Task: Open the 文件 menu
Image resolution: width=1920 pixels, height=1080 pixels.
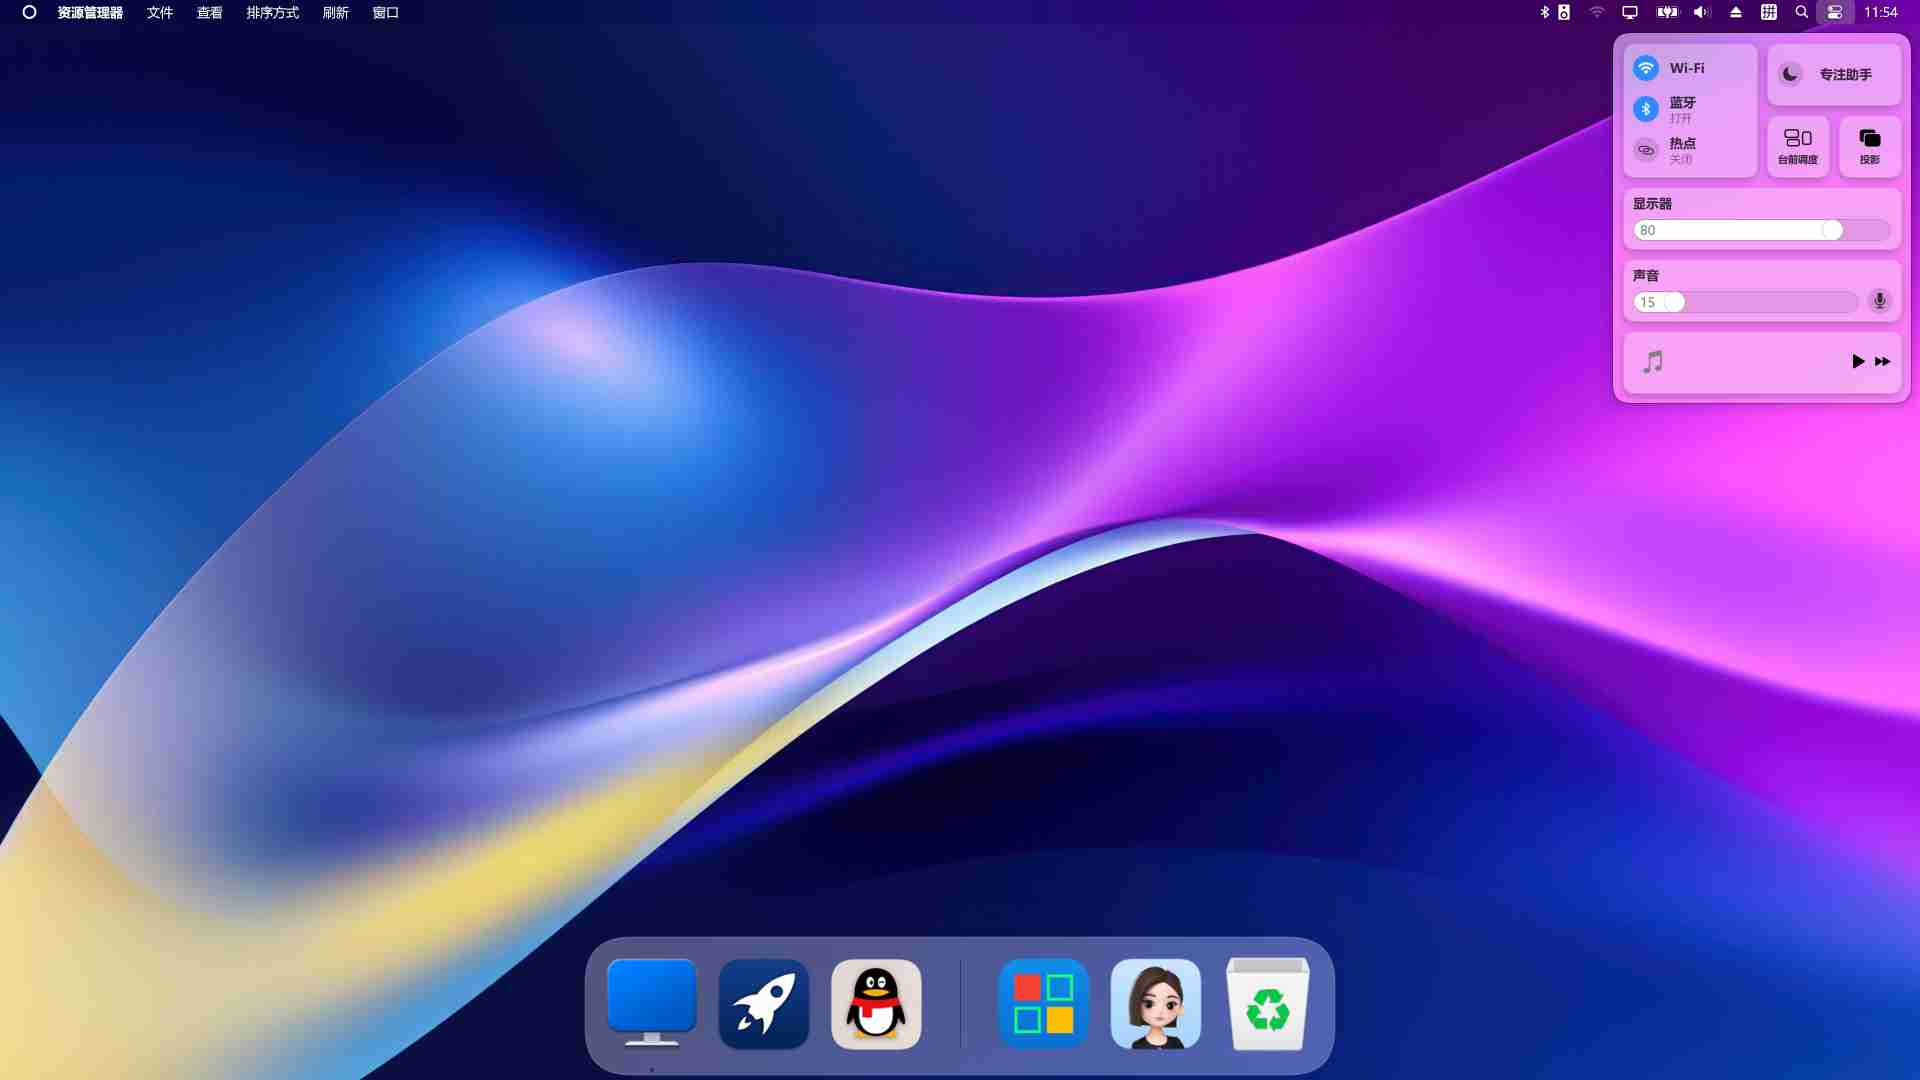Action: (x=158, y=13)
